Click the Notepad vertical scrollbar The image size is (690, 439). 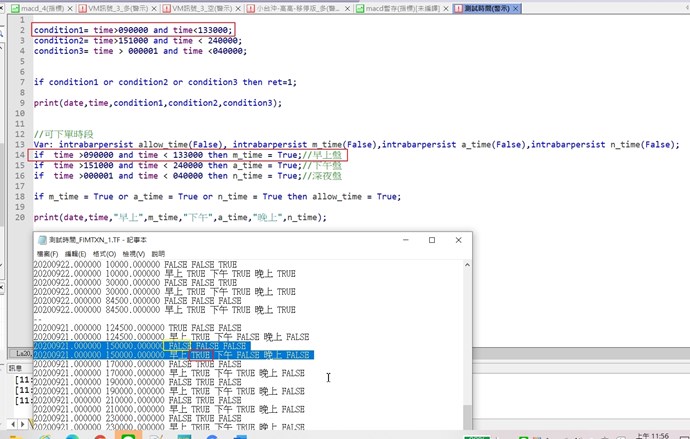[468, 340]
